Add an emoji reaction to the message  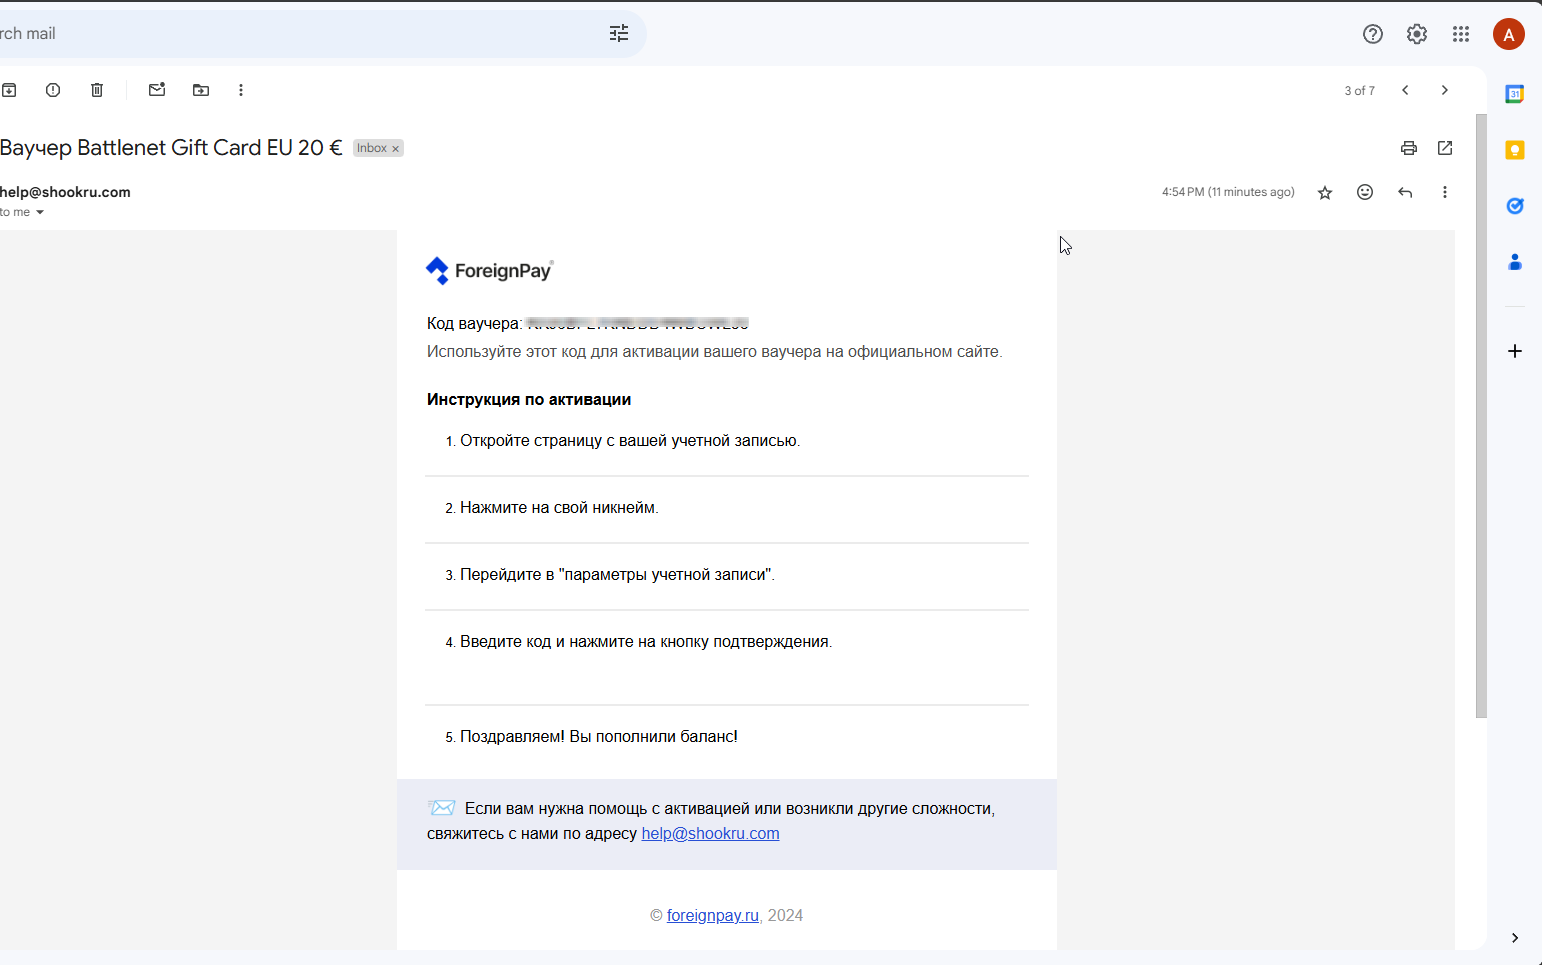(x=1365, y=192)
